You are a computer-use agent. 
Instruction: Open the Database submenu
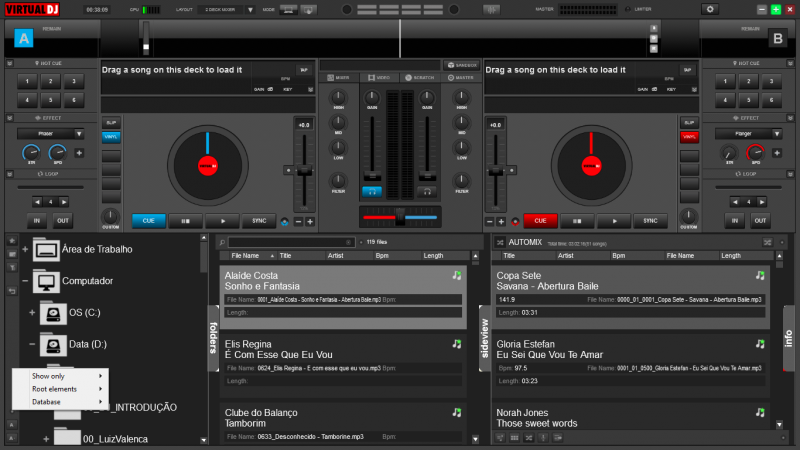(x=60, y=402)
